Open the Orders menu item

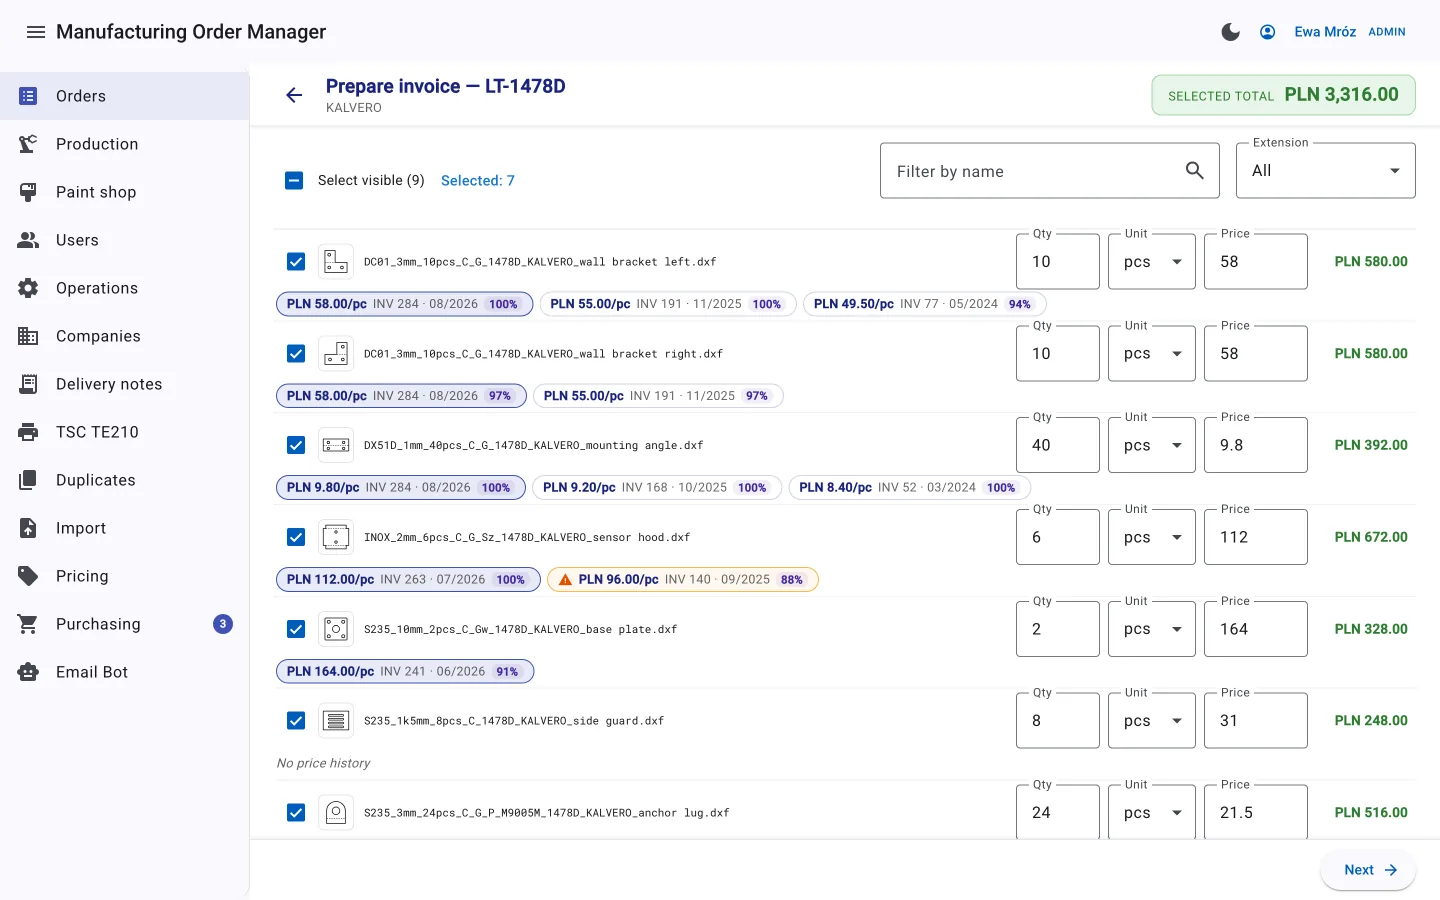pyautogui.click(x=124, y=96)
